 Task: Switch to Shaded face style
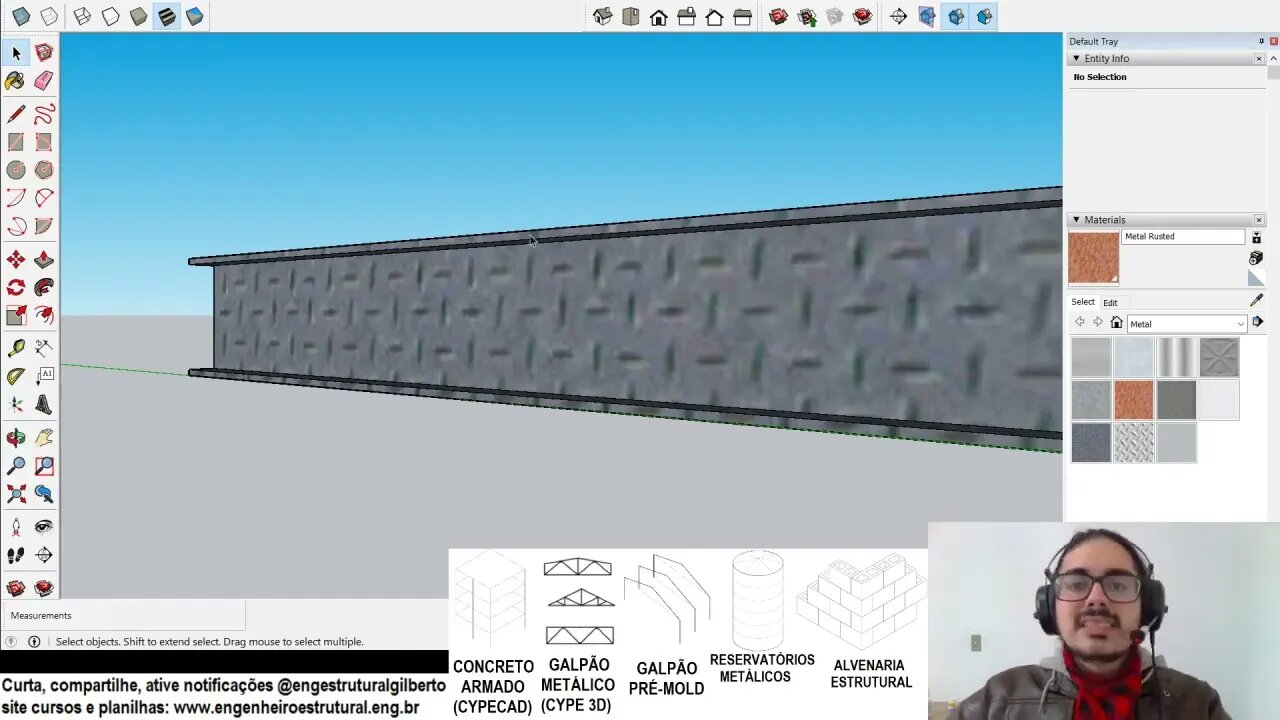(x=139, y=16)
